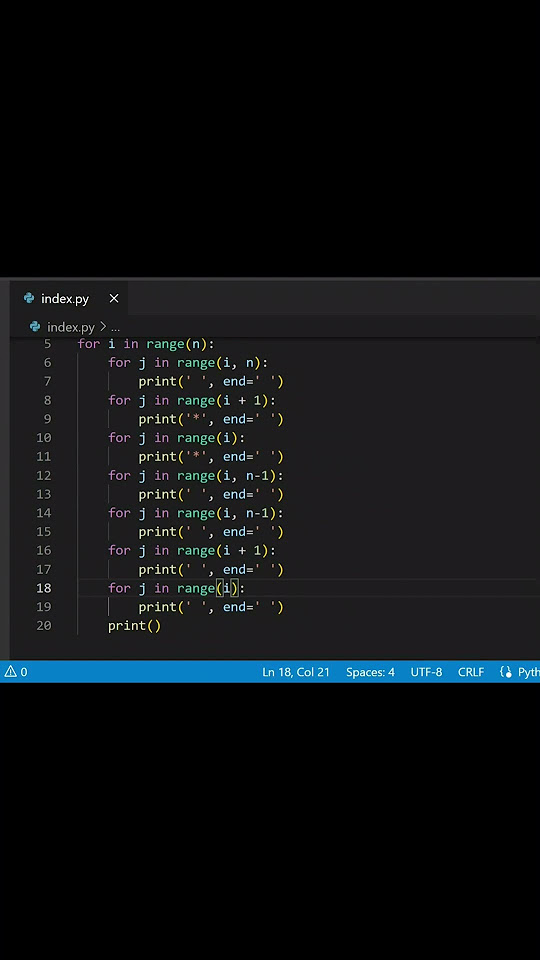The height and width of the screenshot is (960, 540).
Task: Change end of line sequence CRLF
Action: [471, 672]
